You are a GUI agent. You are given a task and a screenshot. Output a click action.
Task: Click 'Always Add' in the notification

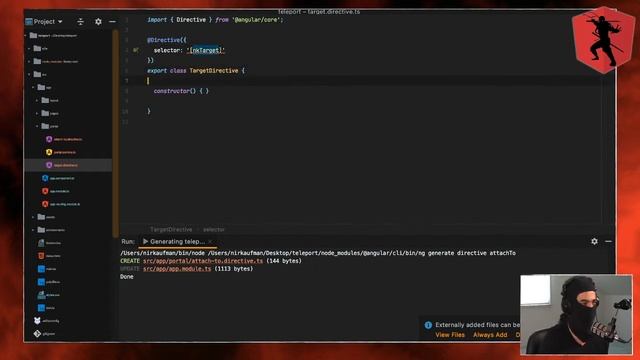coord(490,335)
